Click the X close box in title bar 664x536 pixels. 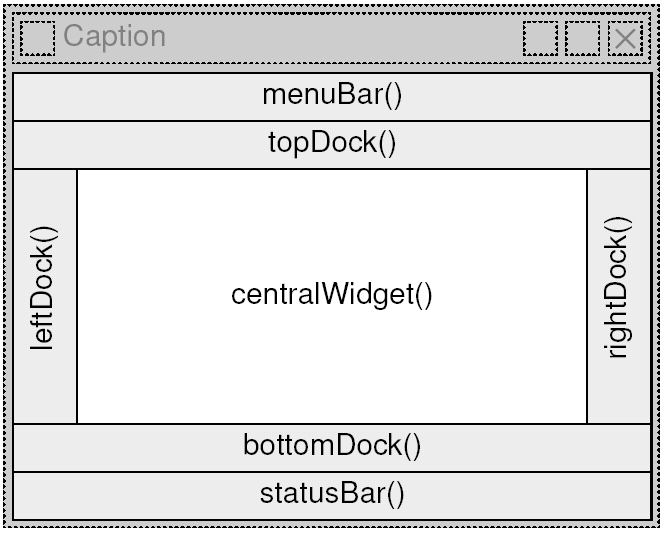(625, 39)
